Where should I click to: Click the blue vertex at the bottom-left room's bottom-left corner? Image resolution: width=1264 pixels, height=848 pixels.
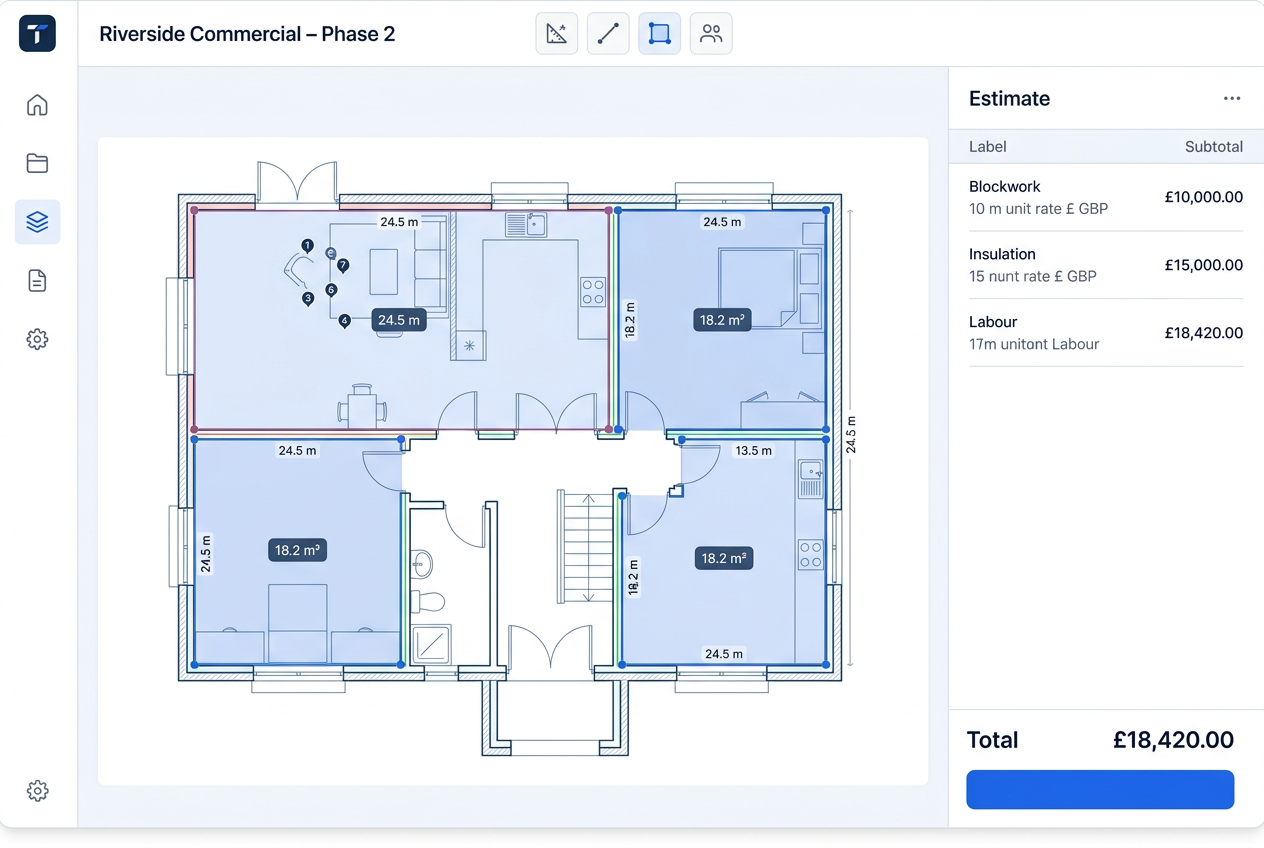coord(194,664)
